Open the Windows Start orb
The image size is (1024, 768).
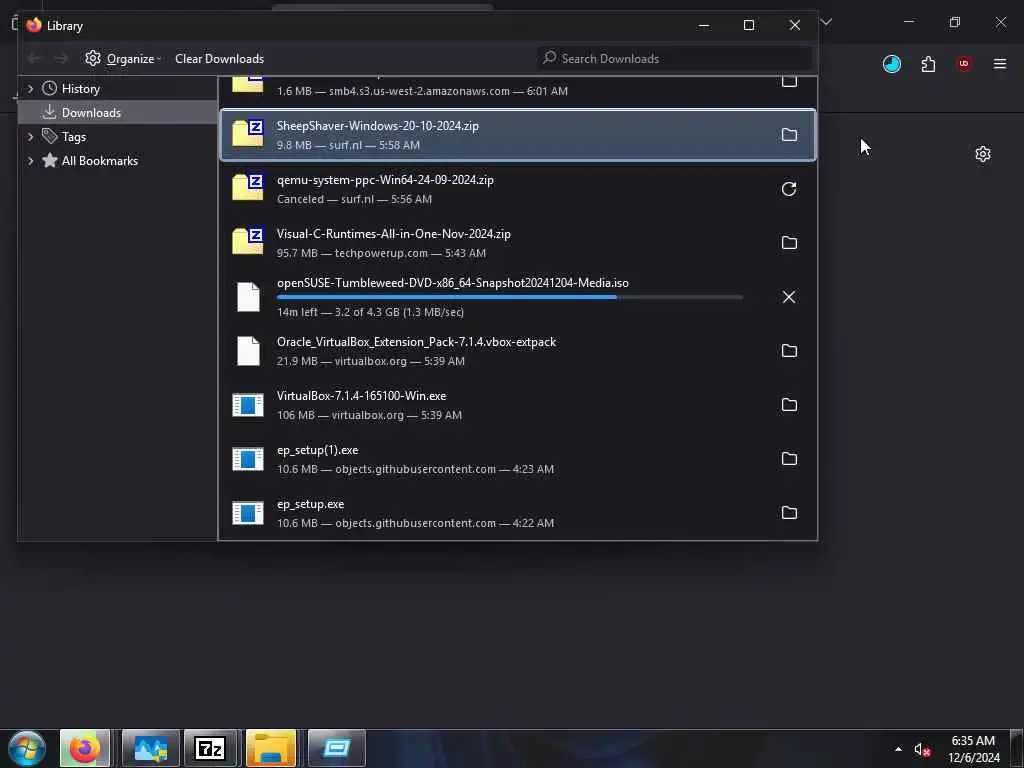(27, 748)
